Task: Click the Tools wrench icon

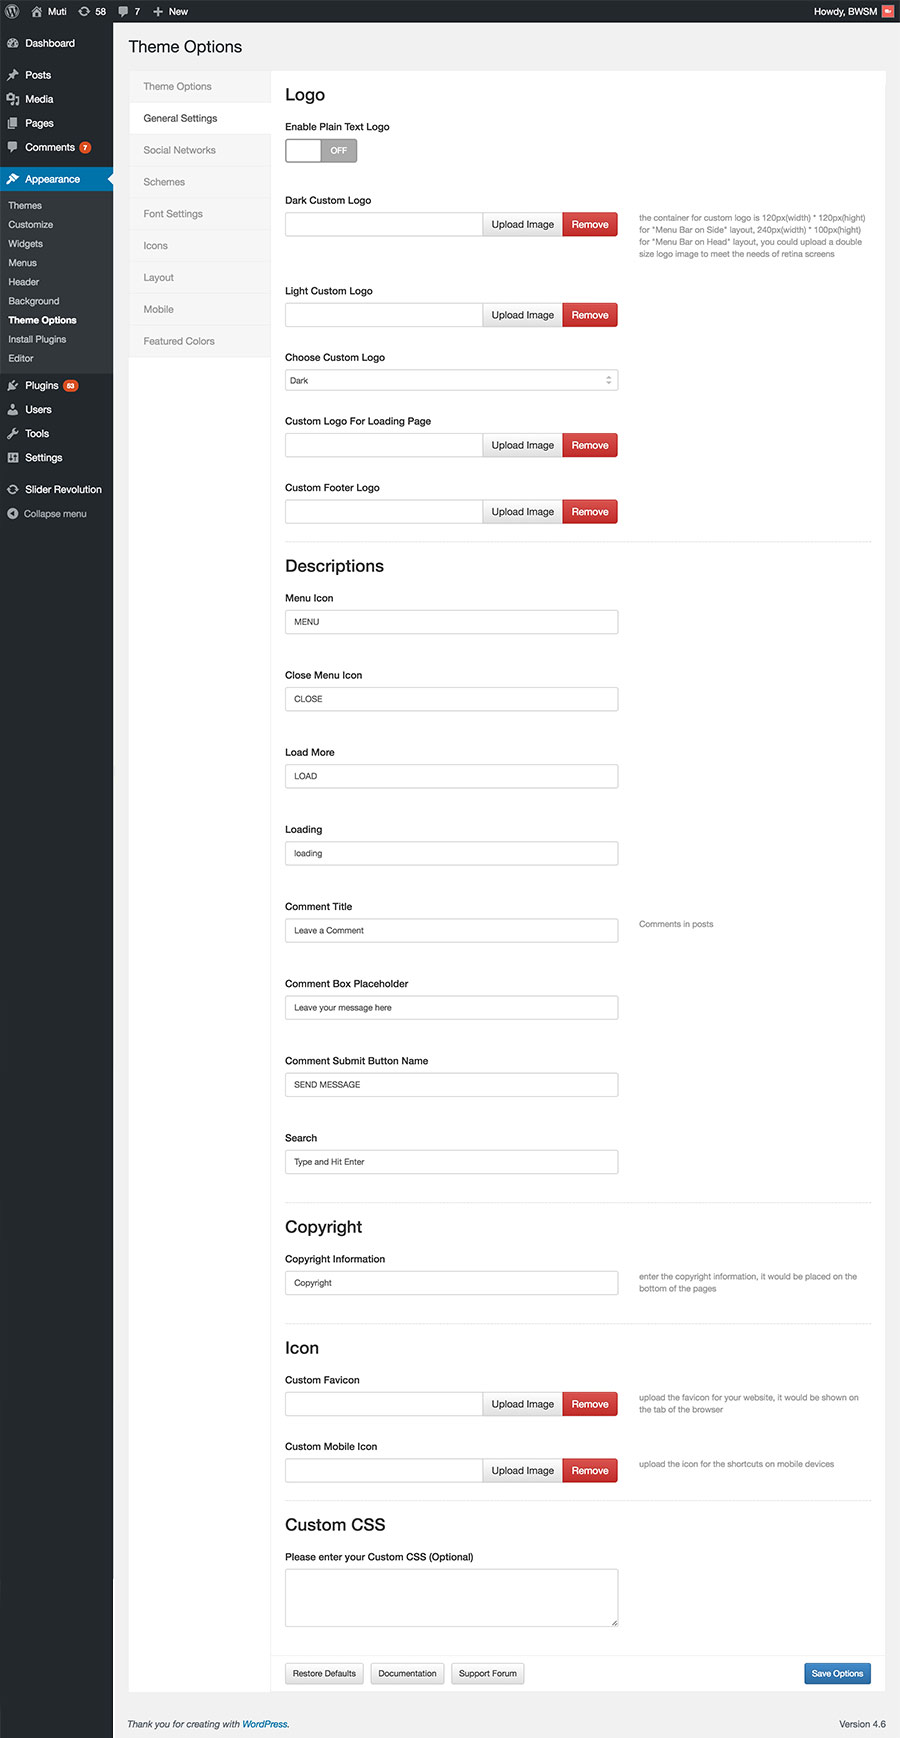Action: [13, 433]
